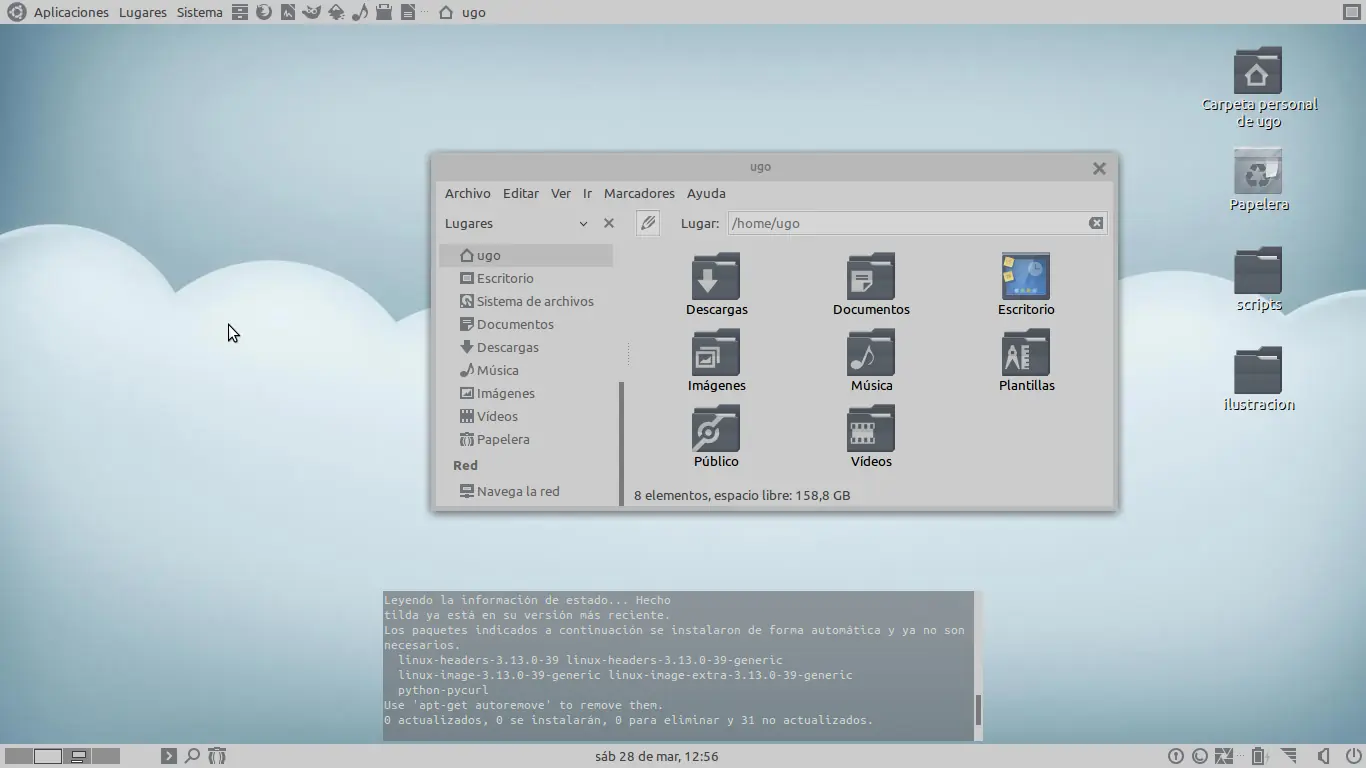Open the magnifying glass search in bottom panel
This screenshot has width=1366, height=768.
(193, 756)
